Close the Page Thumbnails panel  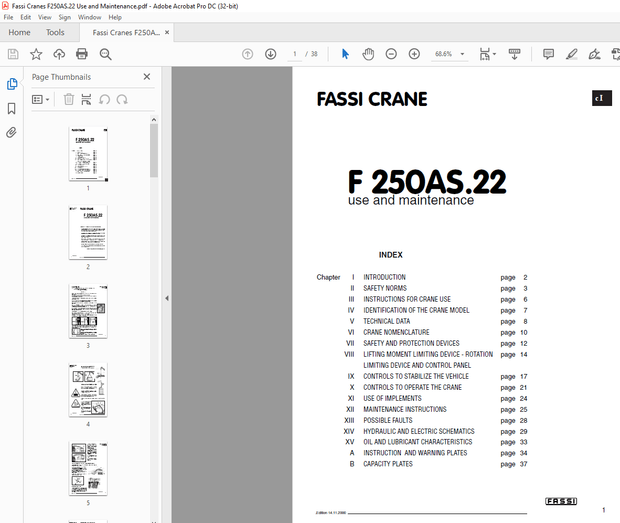click(147, 77)
